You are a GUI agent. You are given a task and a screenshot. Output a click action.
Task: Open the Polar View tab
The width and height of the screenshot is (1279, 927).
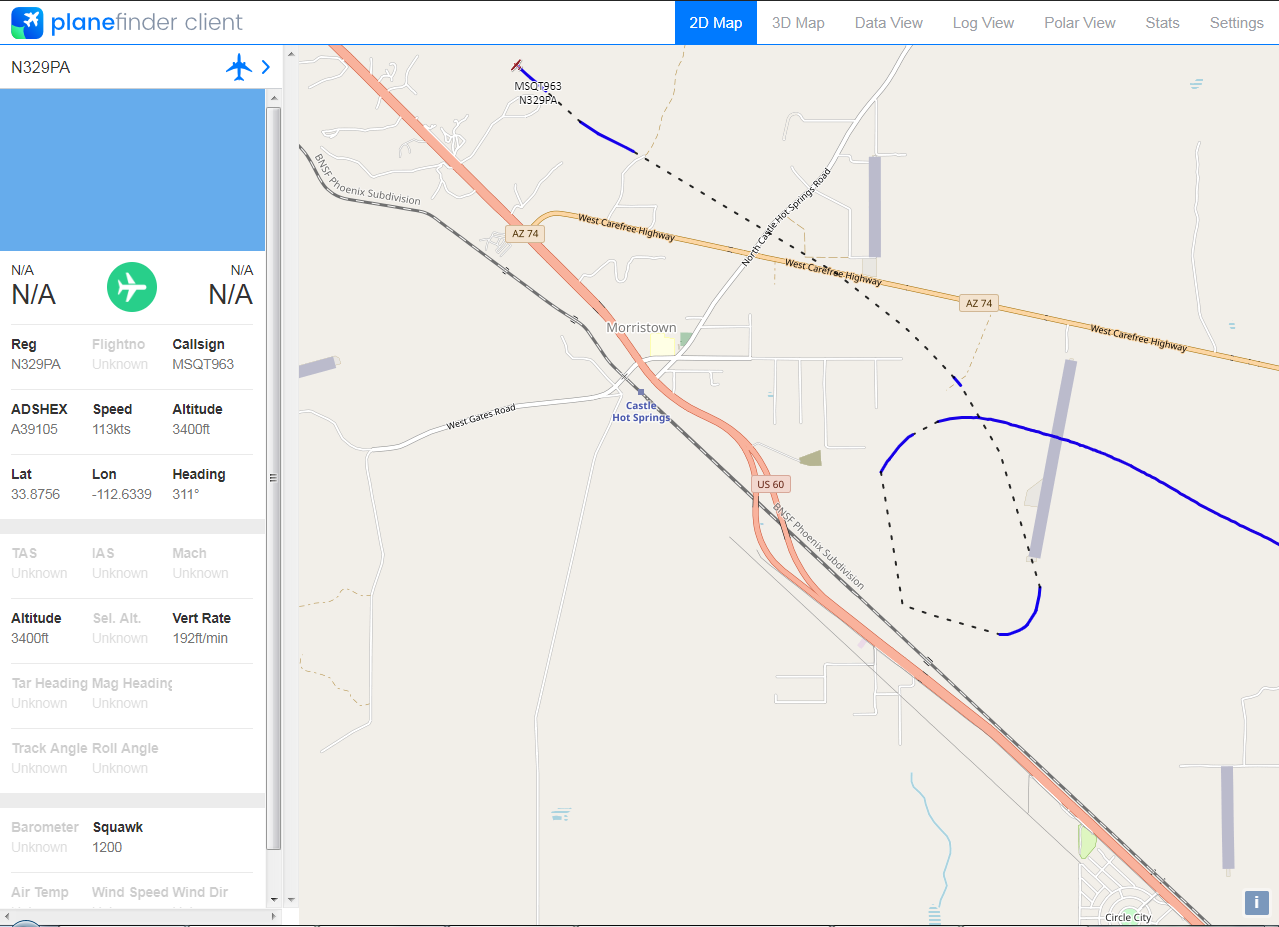1080,23
